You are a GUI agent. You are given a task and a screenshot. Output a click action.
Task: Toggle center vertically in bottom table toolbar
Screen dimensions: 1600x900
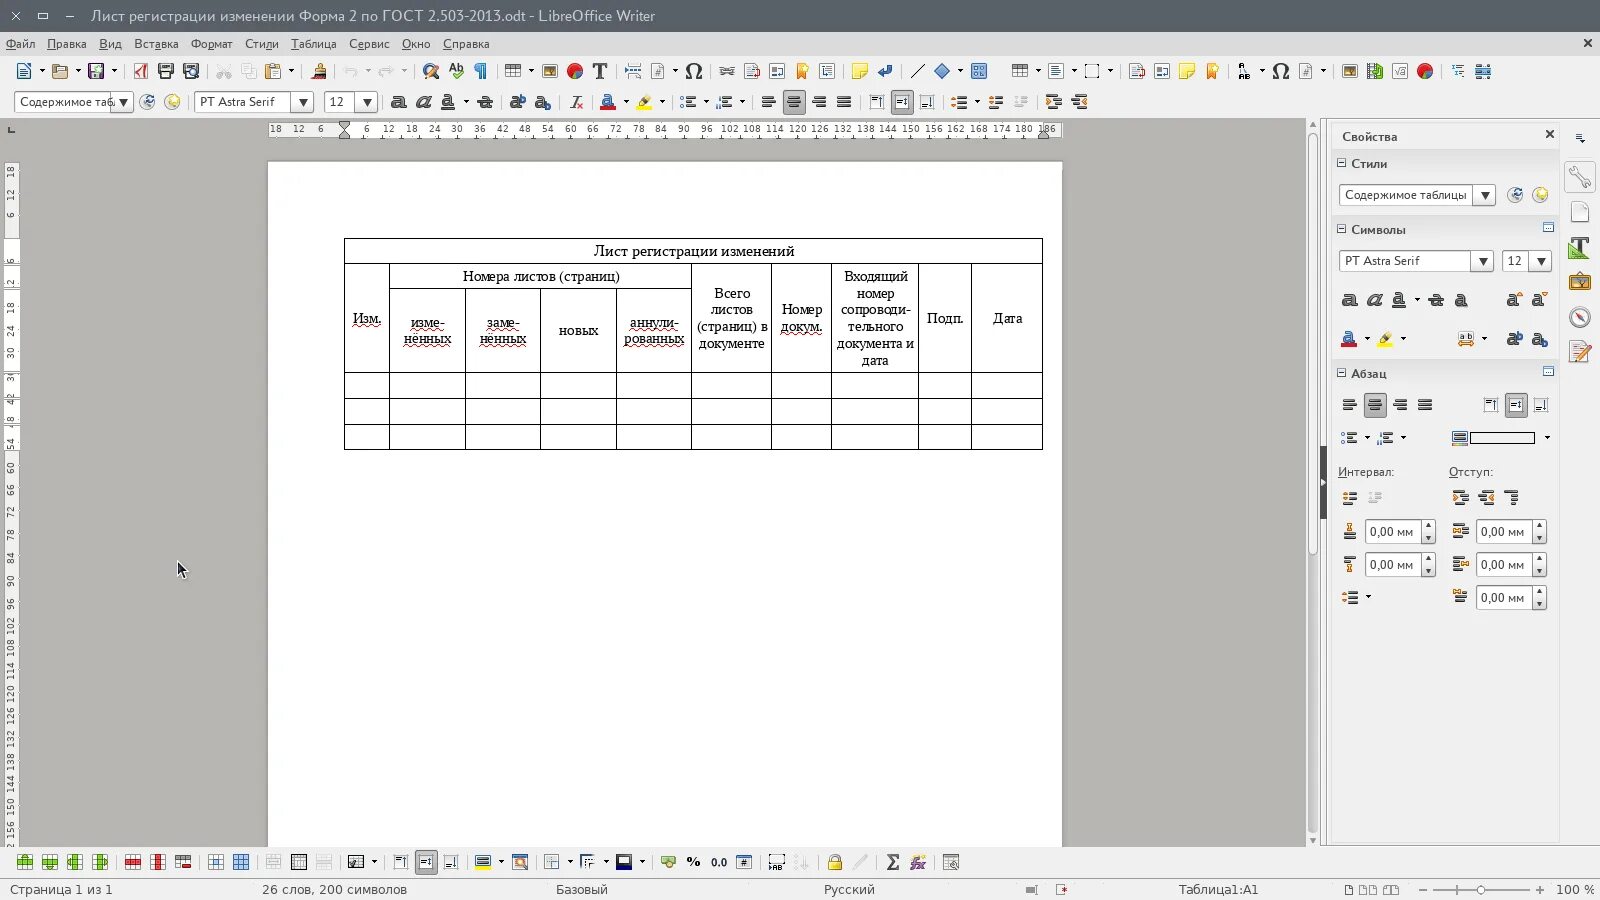pyautogui.click(x=426, y=862)
